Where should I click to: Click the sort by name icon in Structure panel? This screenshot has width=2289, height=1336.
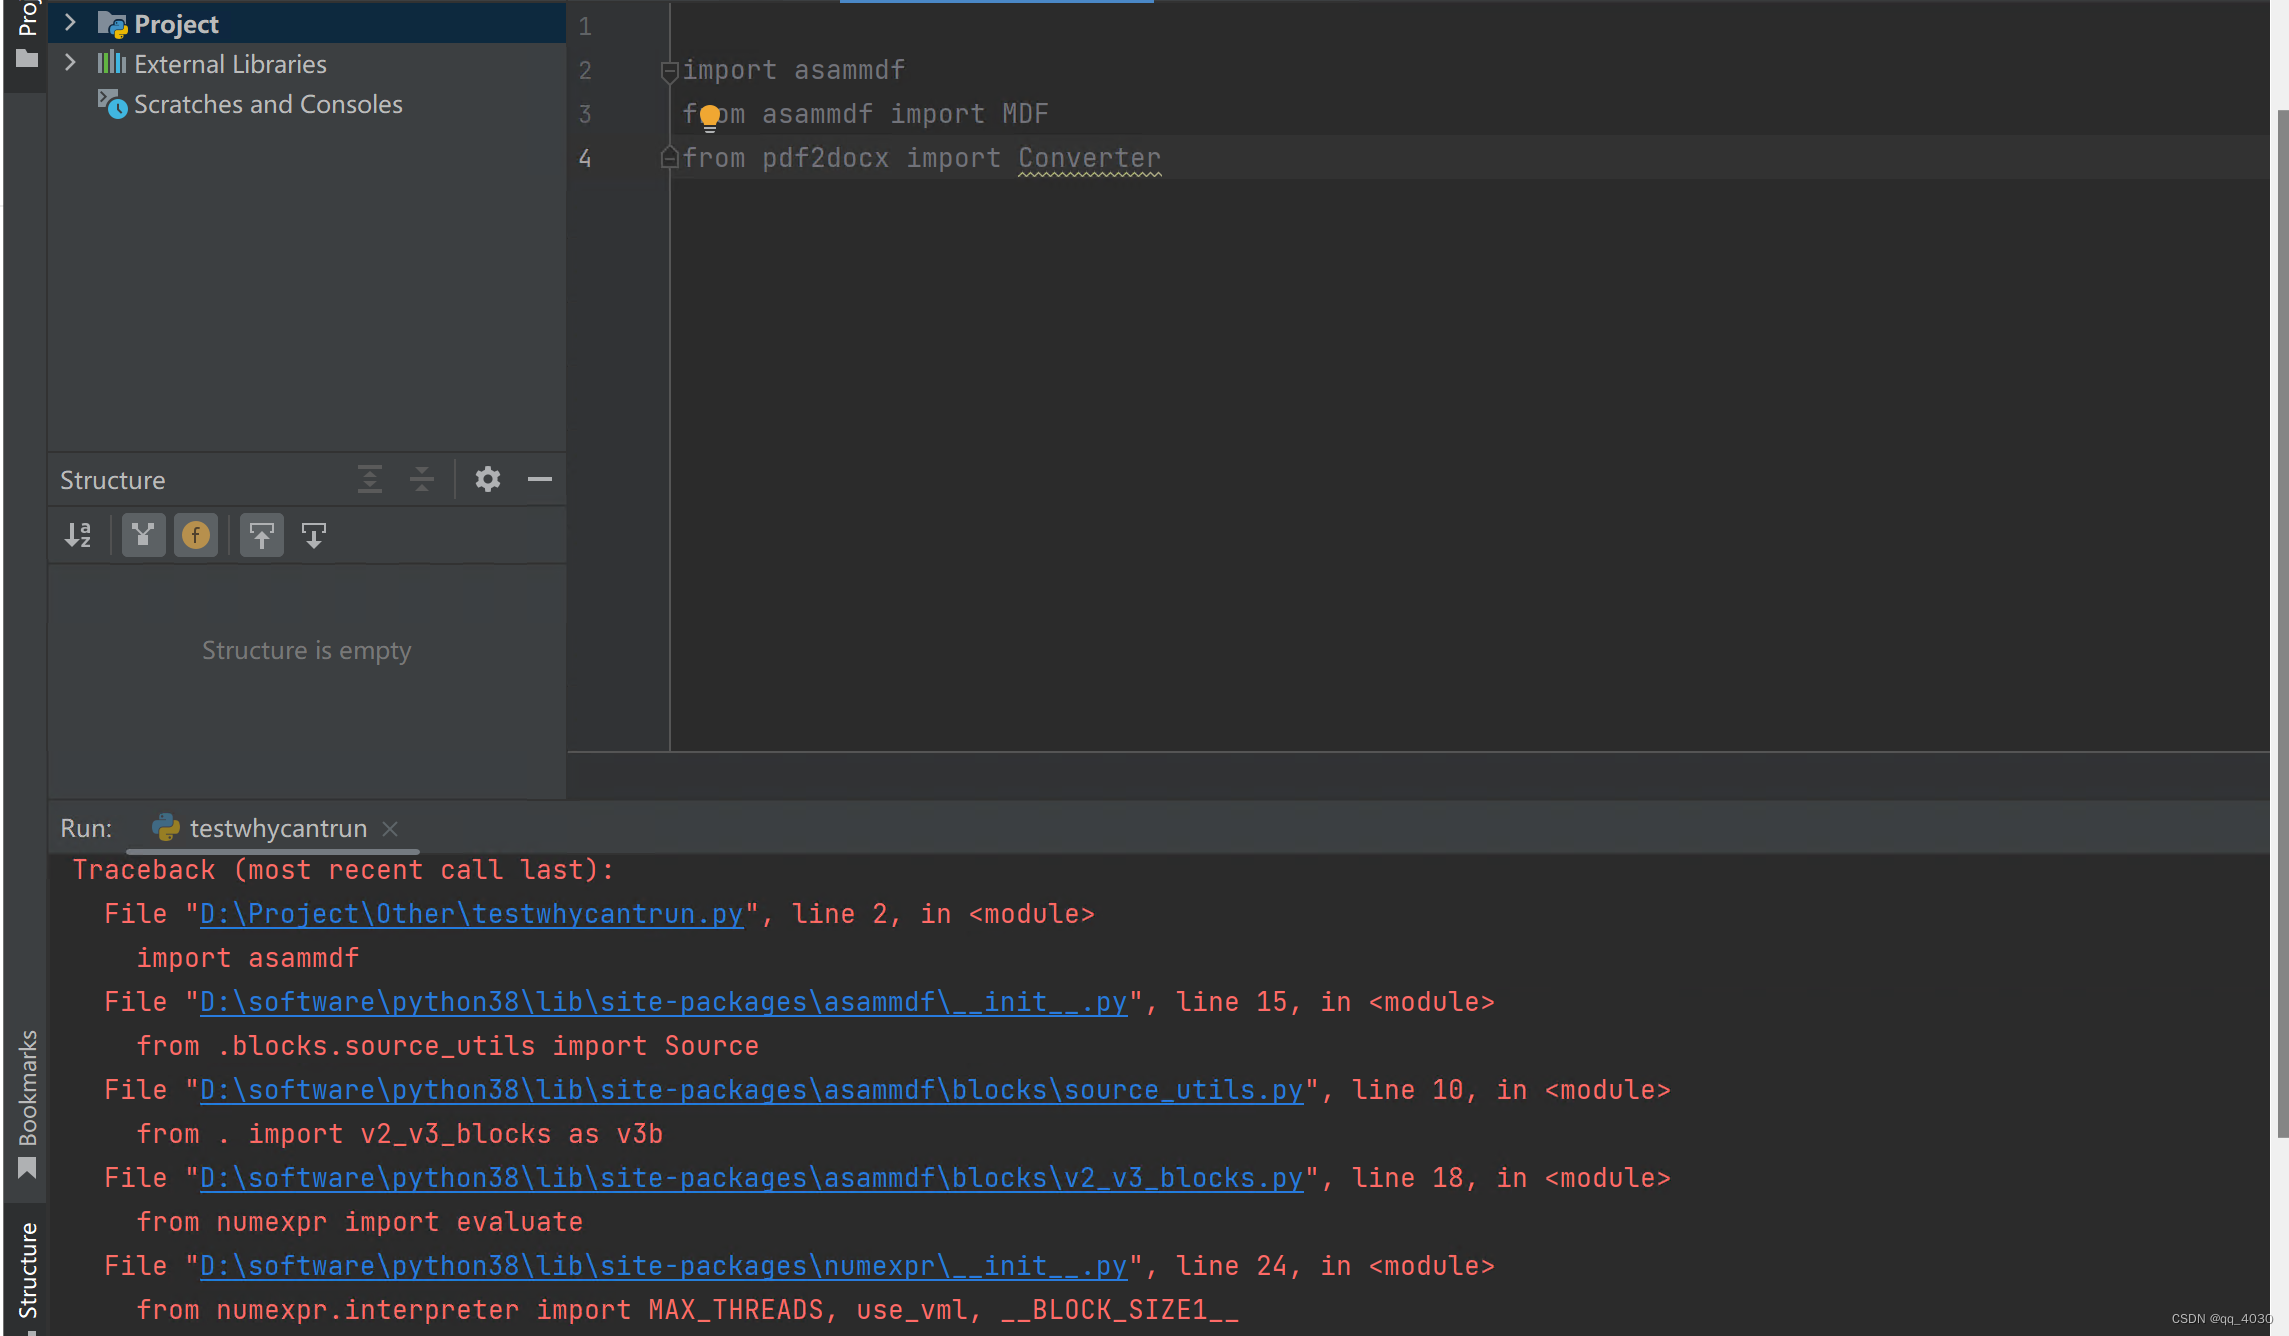pos(76,534)
